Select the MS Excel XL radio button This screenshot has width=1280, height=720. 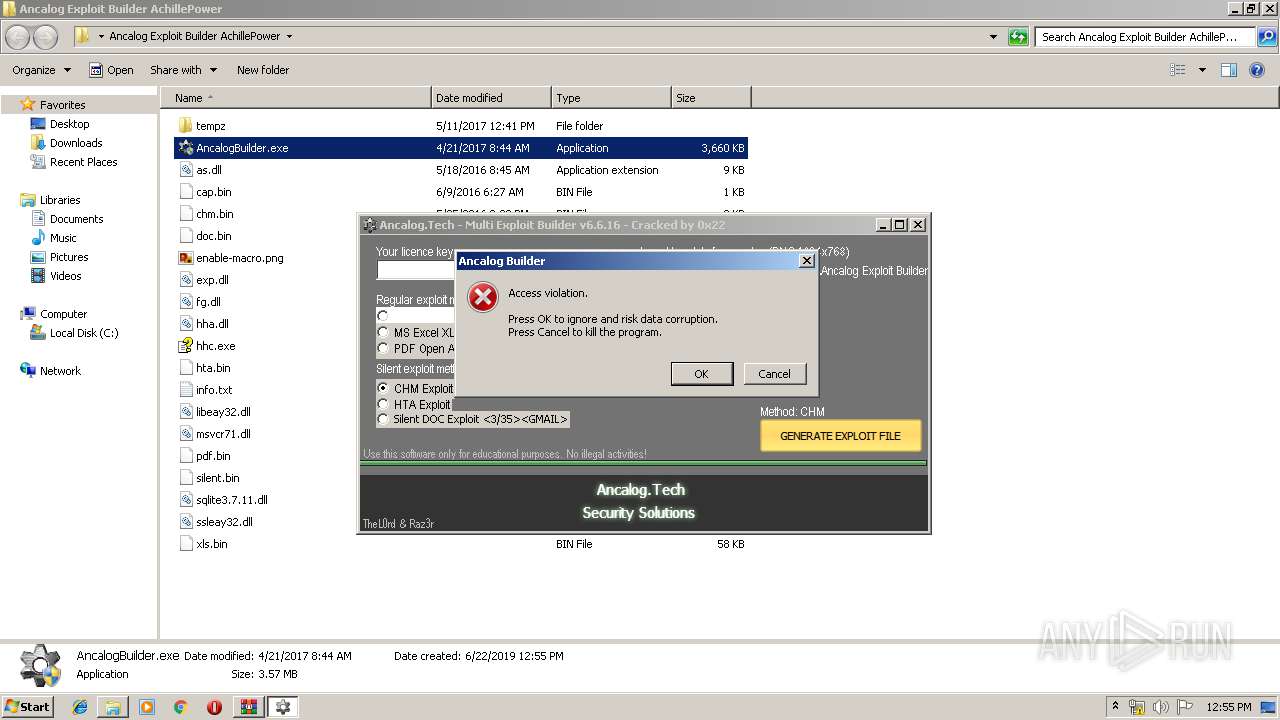pyautogui.click(x=383, y=332)
